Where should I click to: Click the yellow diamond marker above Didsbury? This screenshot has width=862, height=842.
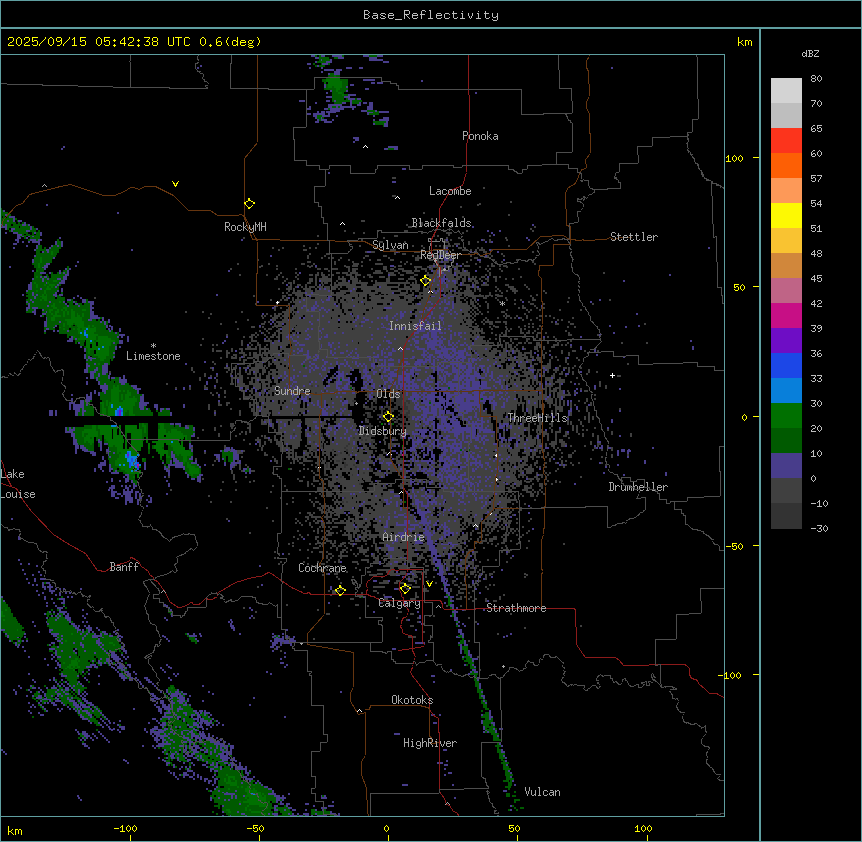388,416
